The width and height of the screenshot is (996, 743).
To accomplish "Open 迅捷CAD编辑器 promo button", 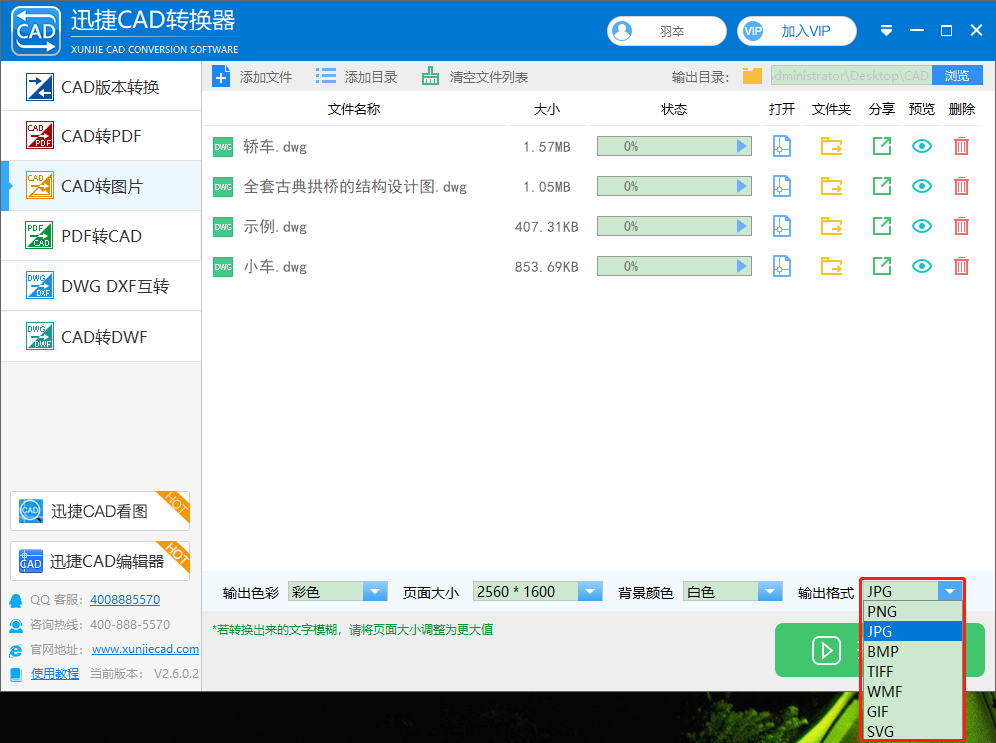I will pos(100,561).
